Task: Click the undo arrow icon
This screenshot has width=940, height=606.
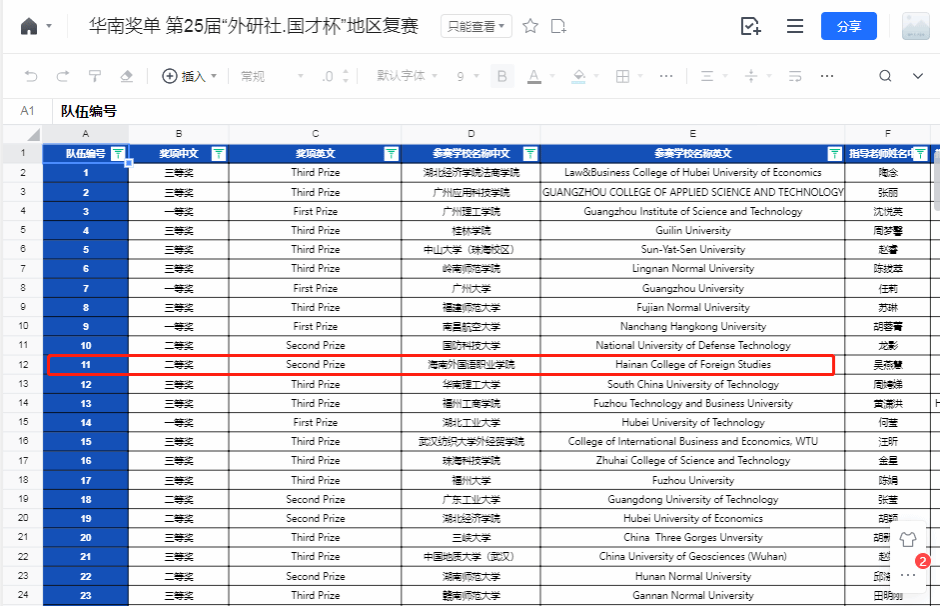Action: pos(31,76)
